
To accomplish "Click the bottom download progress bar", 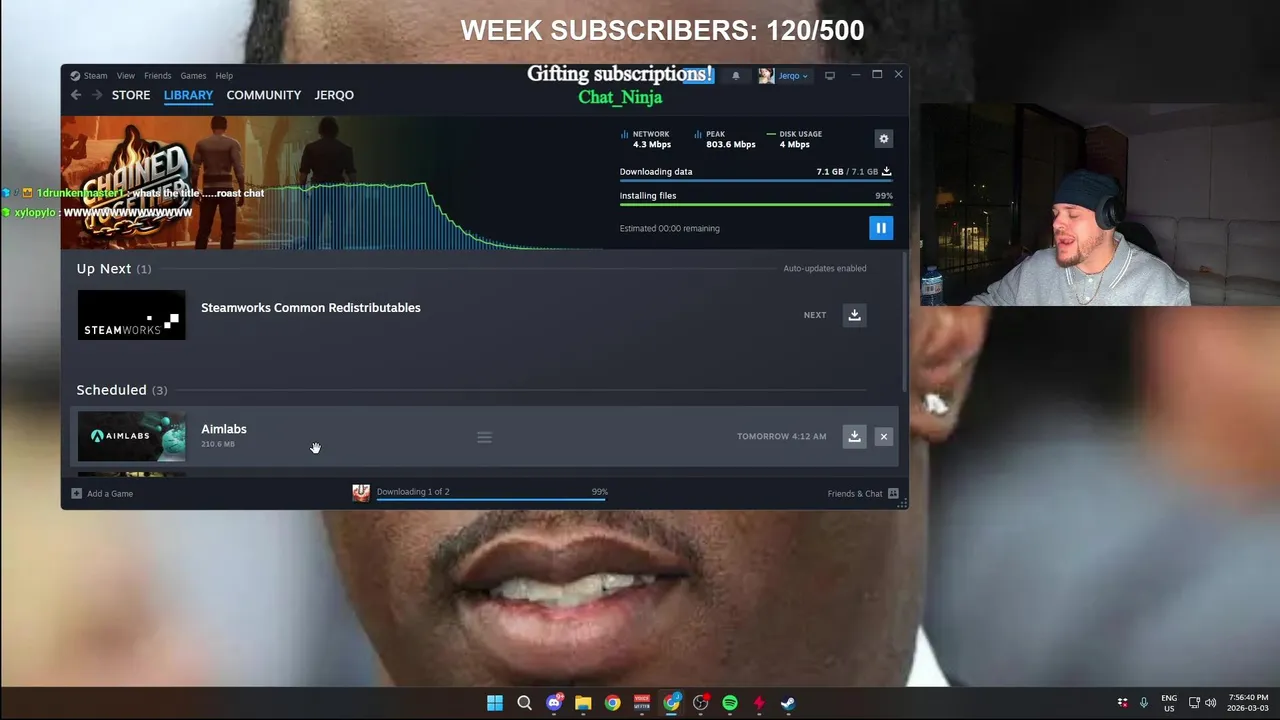I will coord(491,498).
